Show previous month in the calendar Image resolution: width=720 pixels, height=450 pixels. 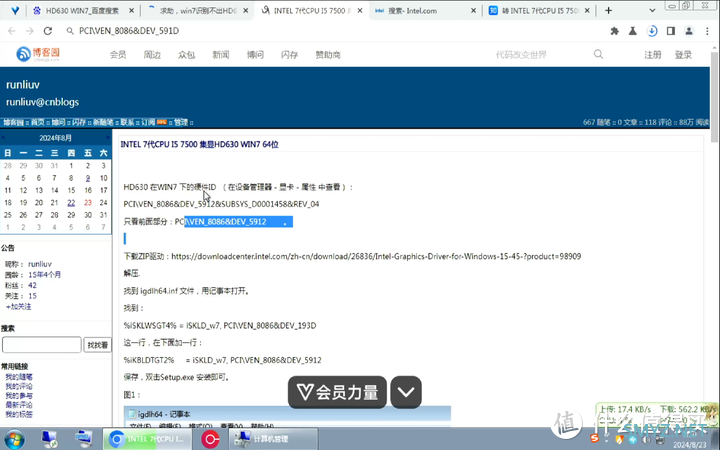point(3,137)
